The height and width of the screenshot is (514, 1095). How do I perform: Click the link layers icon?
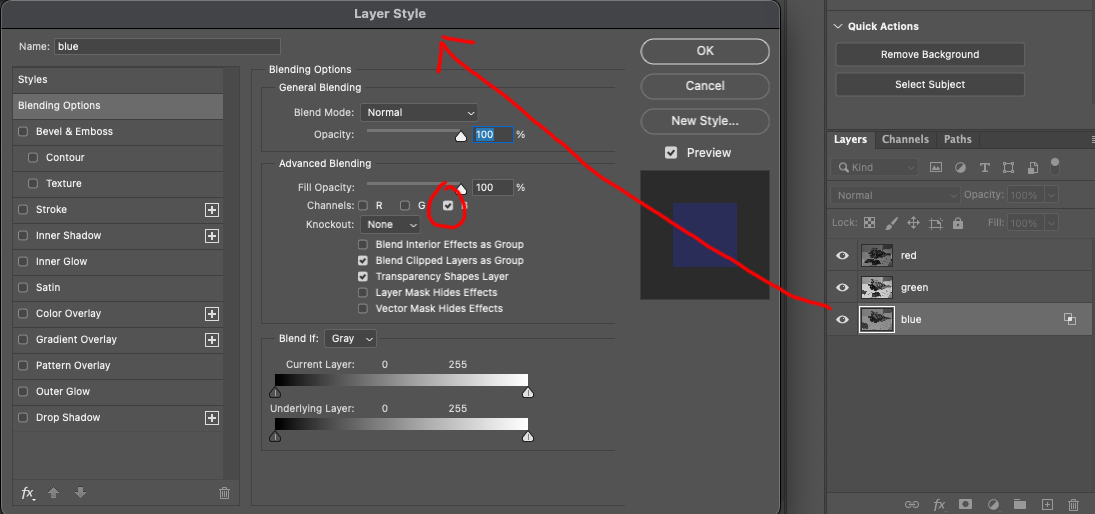[911, 505]
